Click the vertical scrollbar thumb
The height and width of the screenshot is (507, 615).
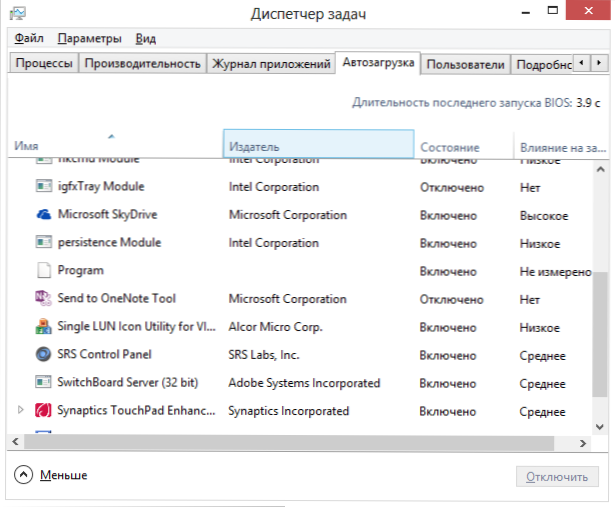600,334
